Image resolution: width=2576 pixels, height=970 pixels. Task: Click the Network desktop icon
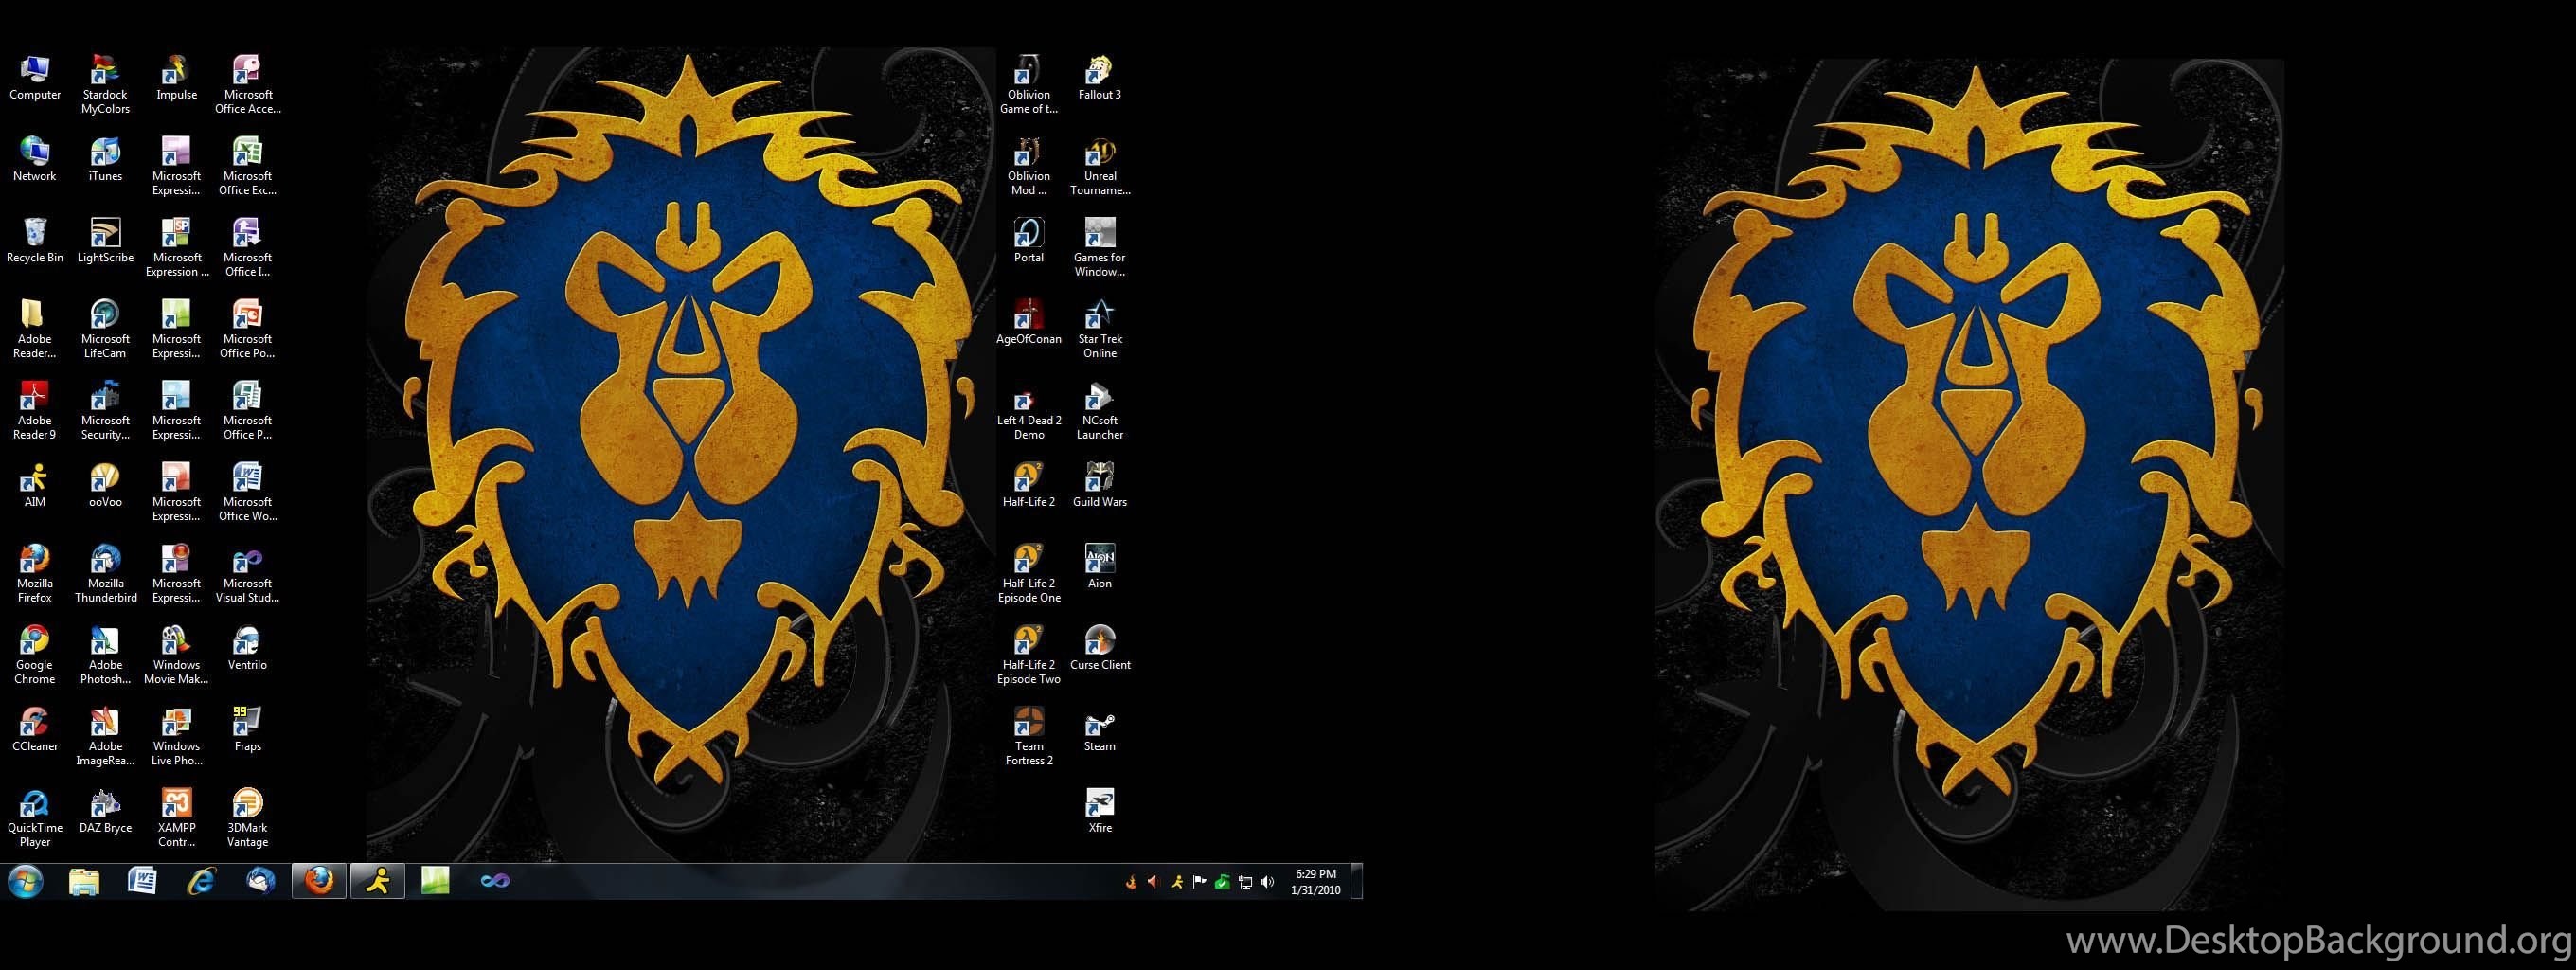pyautogui.click(x=35, y=159)
